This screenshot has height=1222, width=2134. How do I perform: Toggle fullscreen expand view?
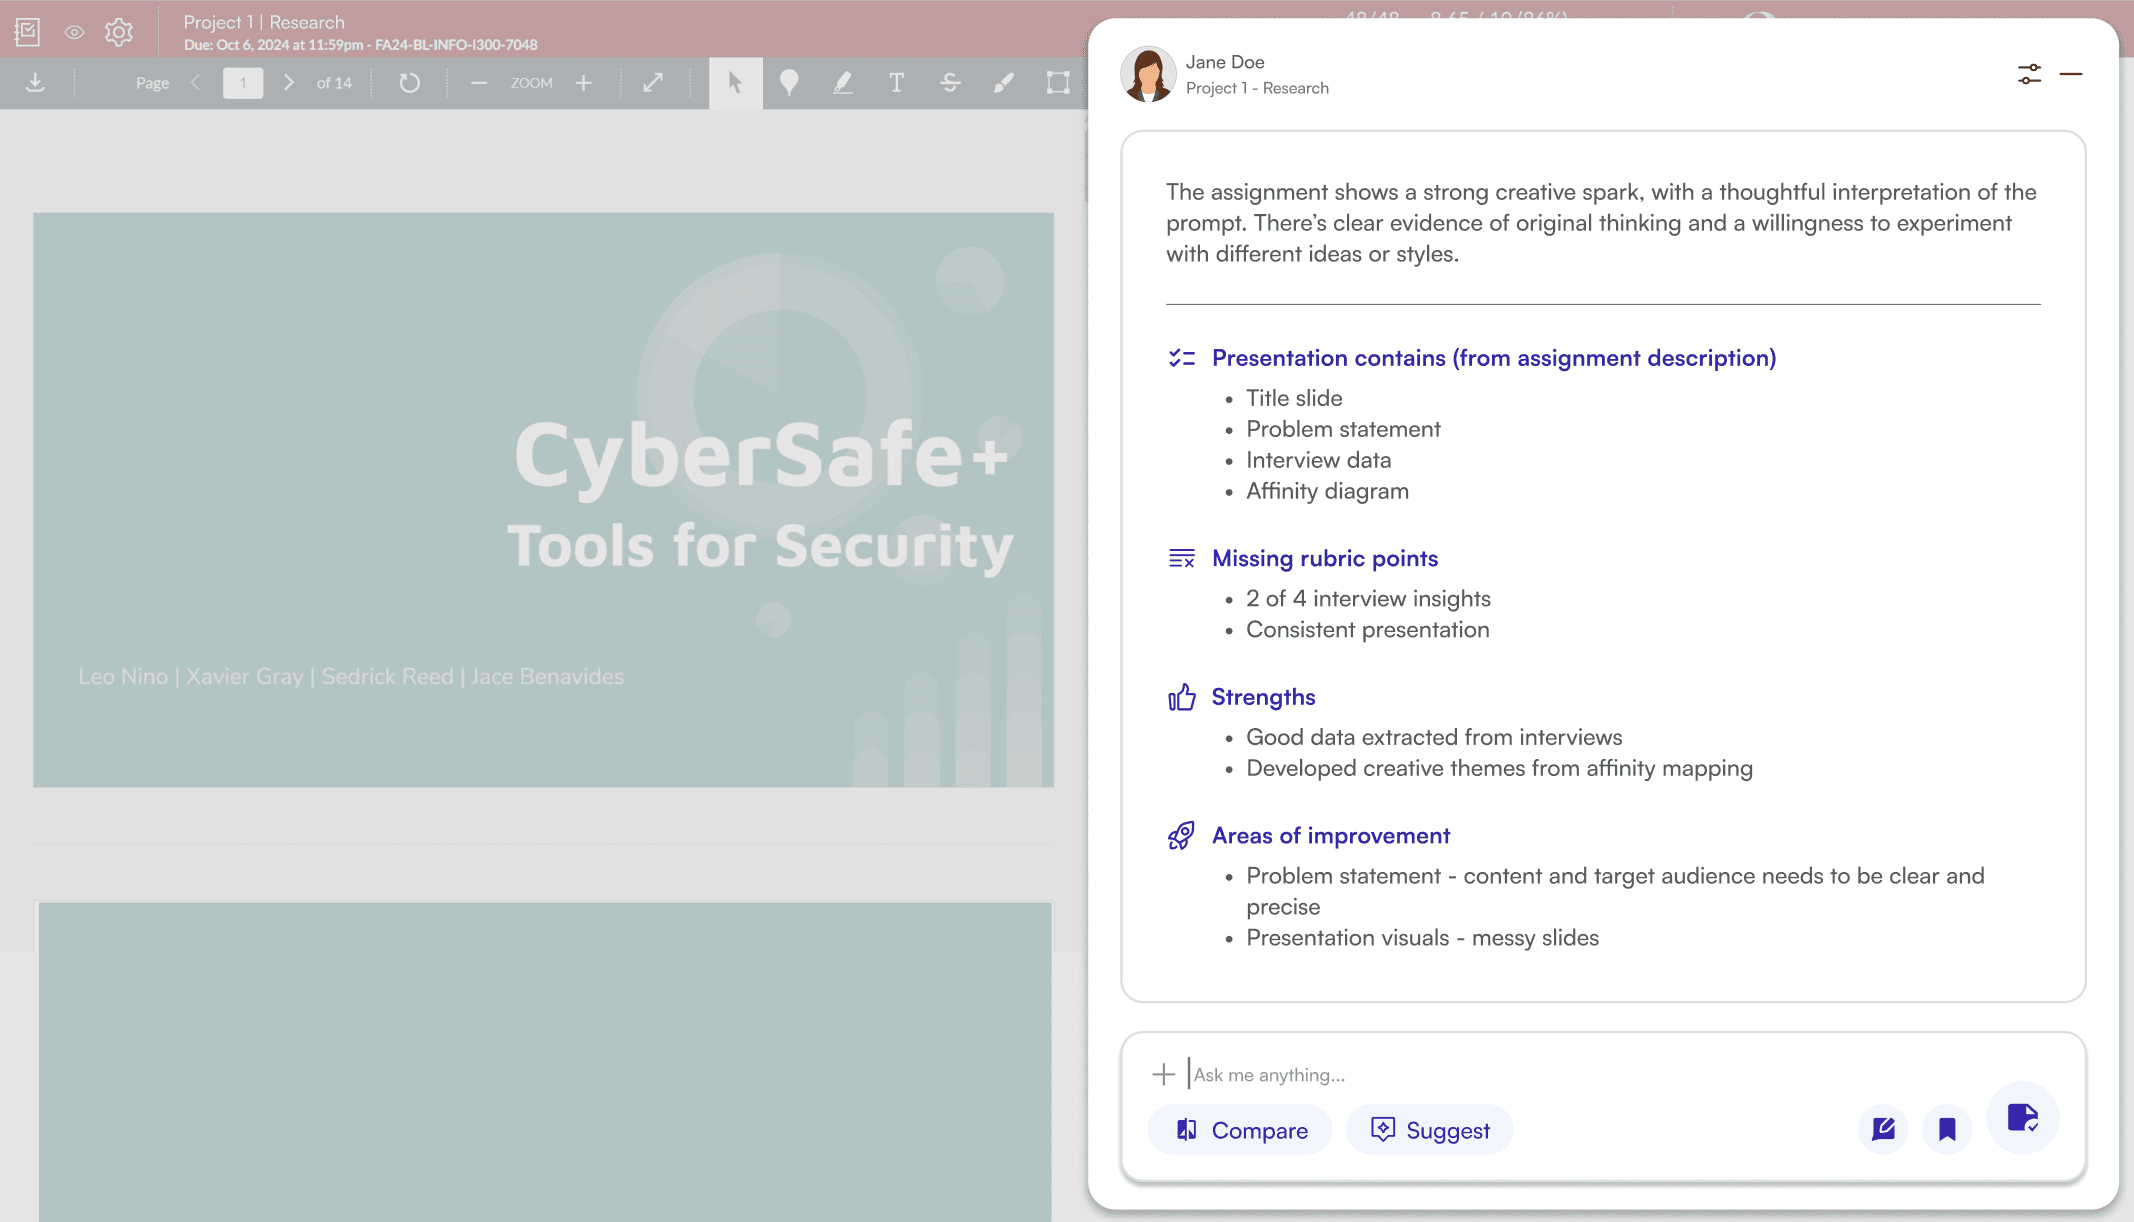tap(653, 83)
